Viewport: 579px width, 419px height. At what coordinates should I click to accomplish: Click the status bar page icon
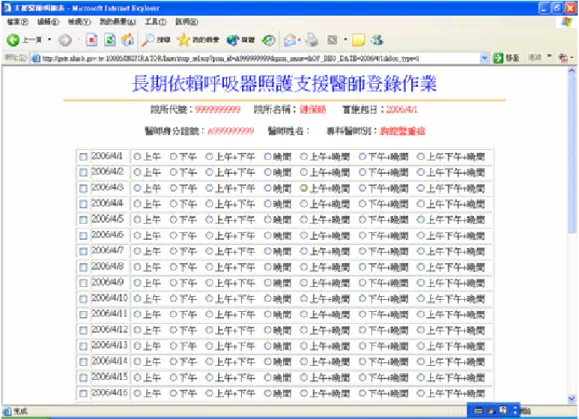pyautogui.click(x=7, y=411)
